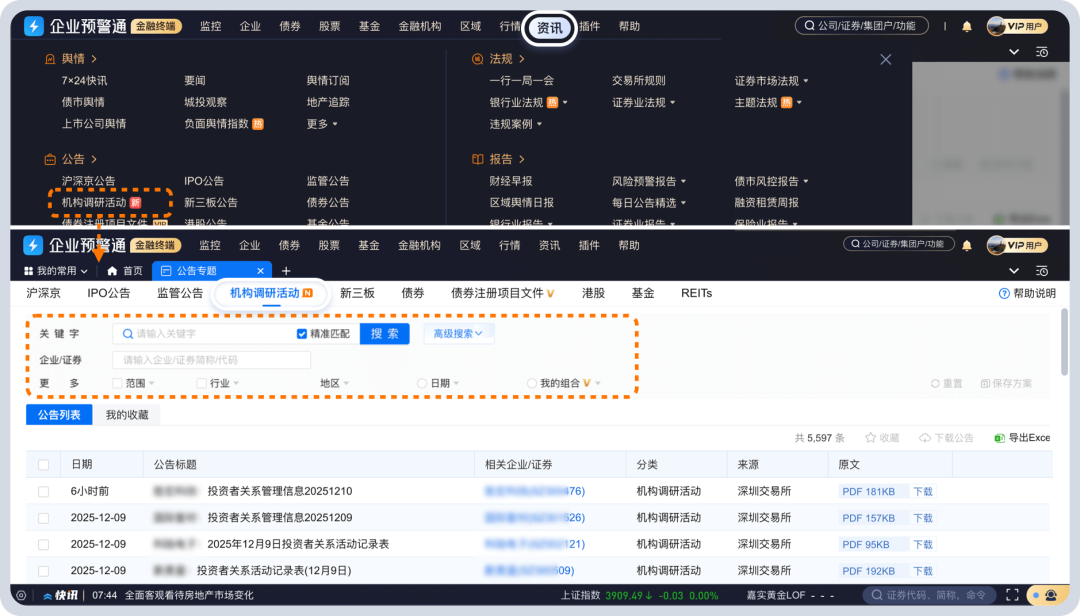This screenshot has height=616, width=1080.
Task: Click the 请输入关键字 keyword input field
Action: [210, 334]
